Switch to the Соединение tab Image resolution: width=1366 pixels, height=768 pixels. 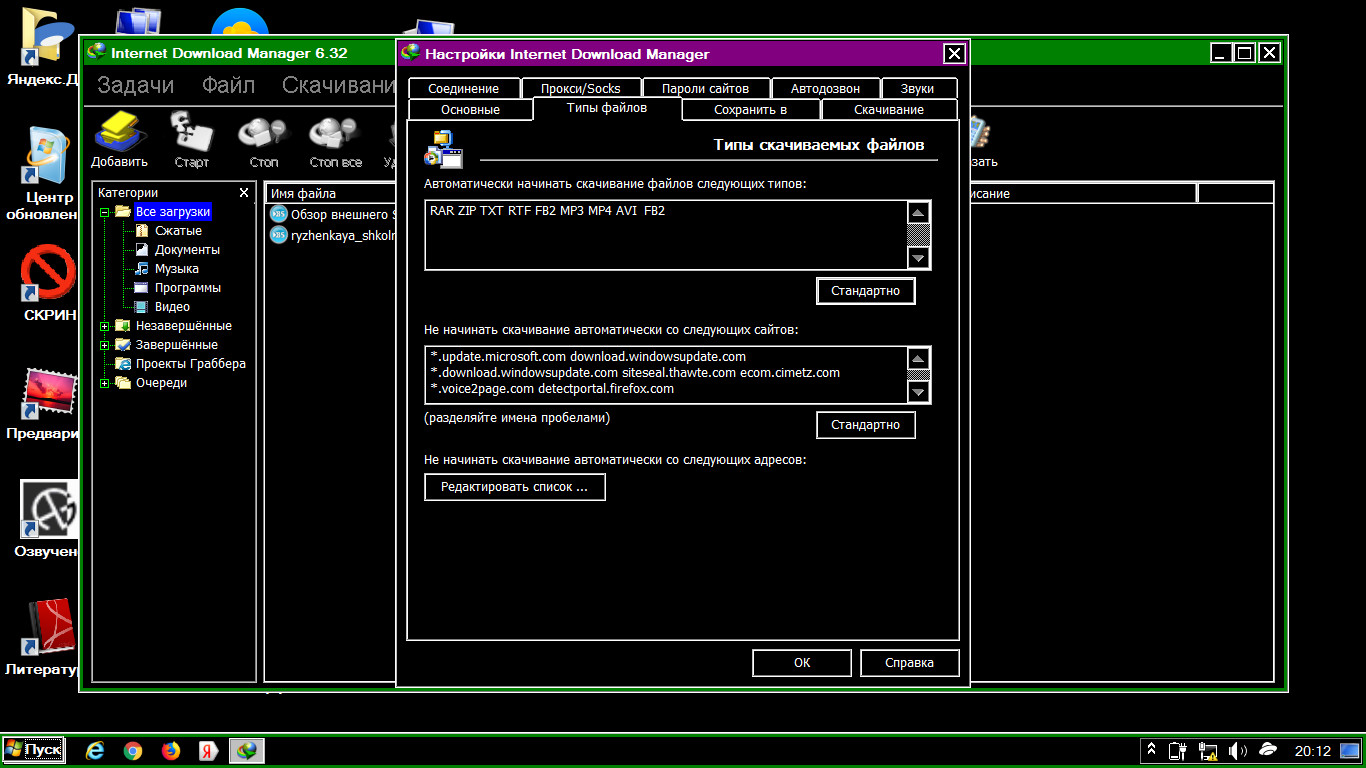[464, 88]
